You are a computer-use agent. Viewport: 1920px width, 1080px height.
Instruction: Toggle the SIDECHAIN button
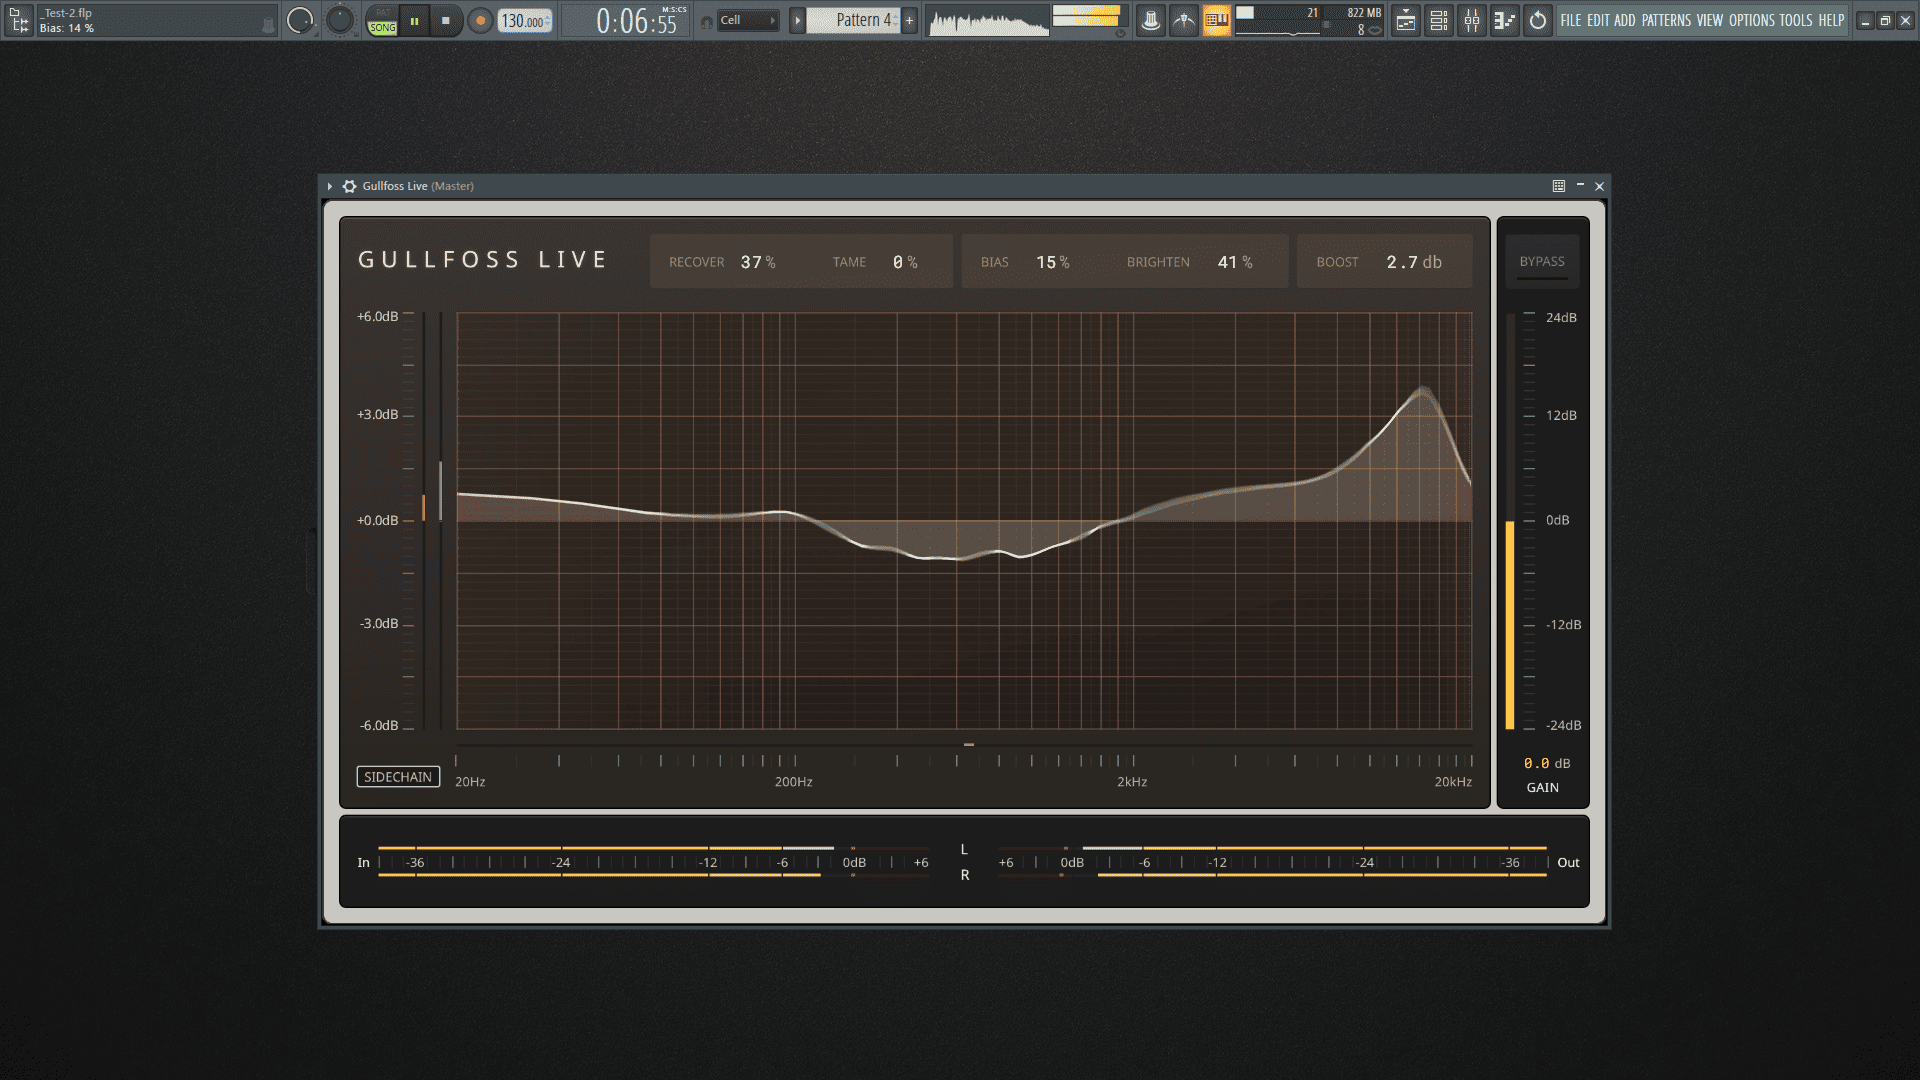[398, 777]
